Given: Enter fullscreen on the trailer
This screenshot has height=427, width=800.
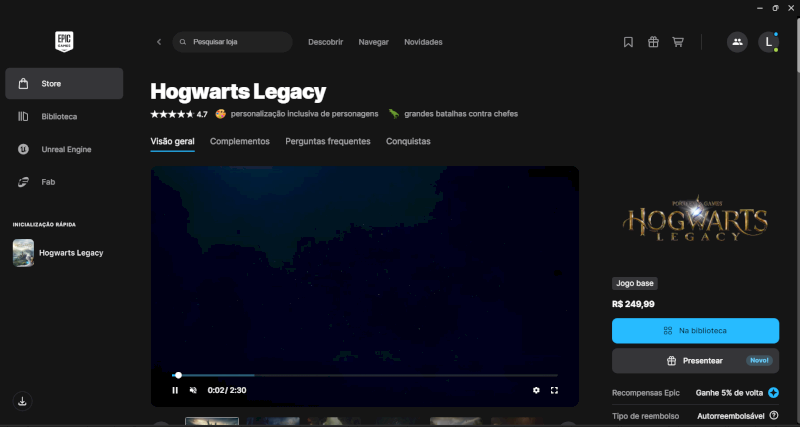Looking at the screenshot, I should coord(554,390).
